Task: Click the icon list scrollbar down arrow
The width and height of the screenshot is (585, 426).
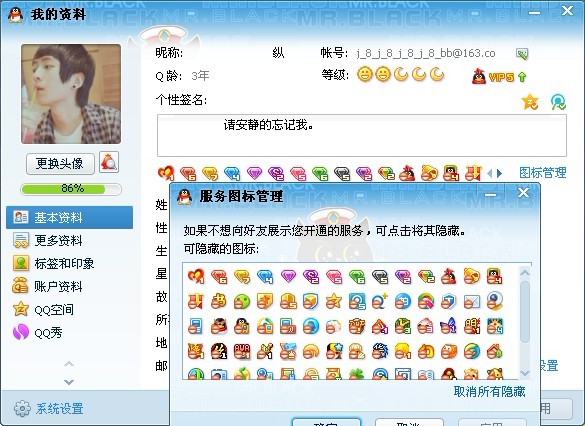Action: [x=525, y=373]
